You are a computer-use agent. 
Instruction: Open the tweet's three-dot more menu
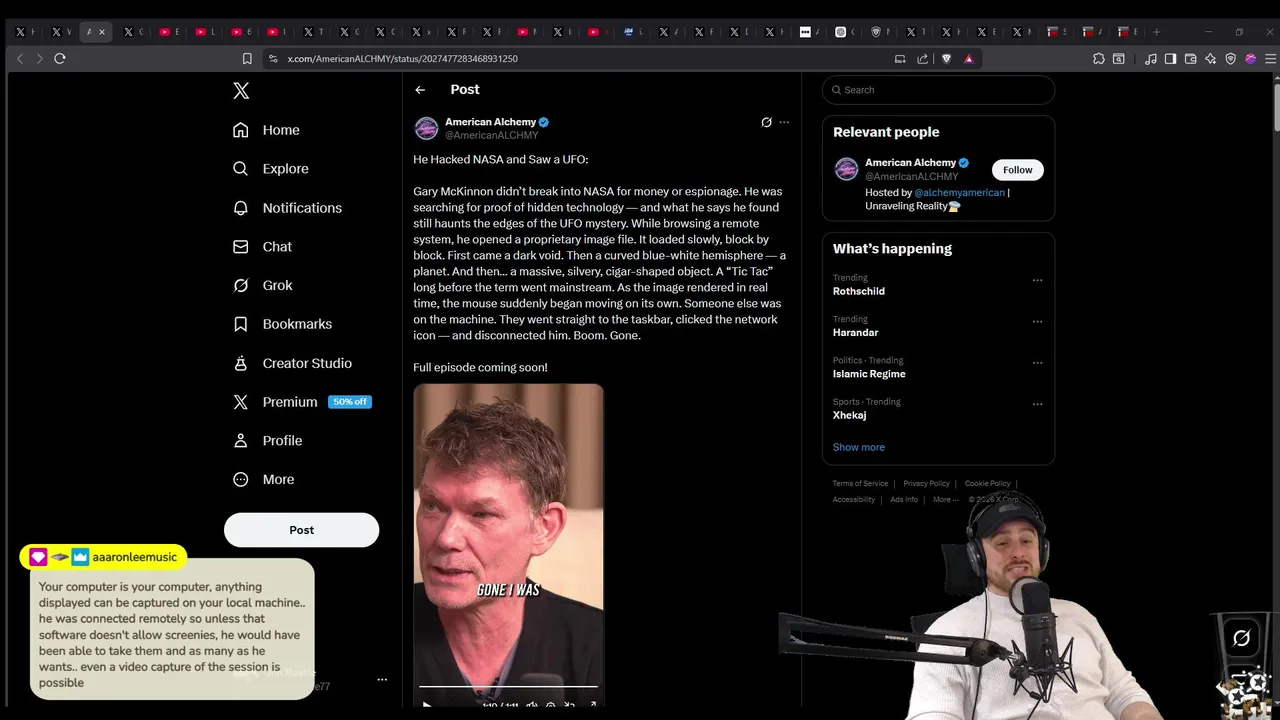784,122
